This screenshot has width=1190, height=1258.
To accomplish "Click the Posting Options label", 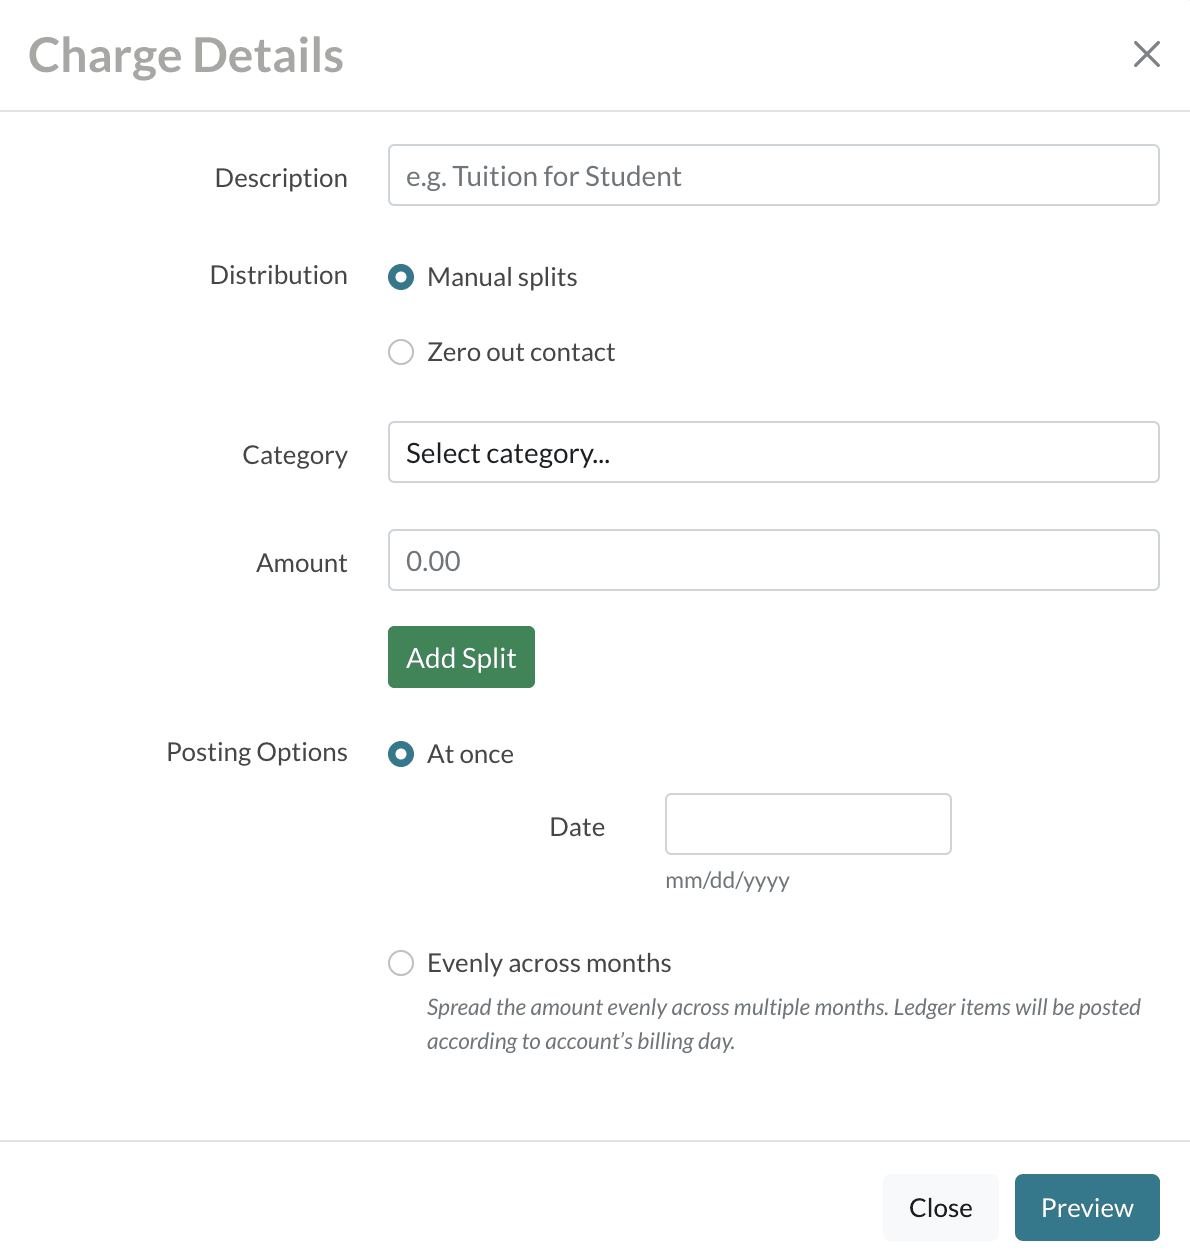I will [257, 752].
